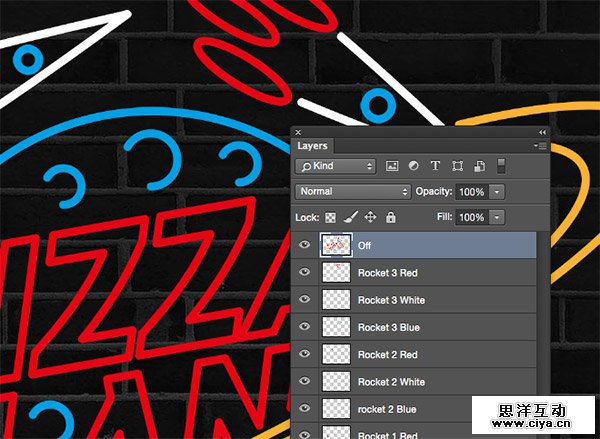This screenshot has width=600, height=439.
Task: Select layer name "Rocket 3 Red"
Action: [388, 273]
